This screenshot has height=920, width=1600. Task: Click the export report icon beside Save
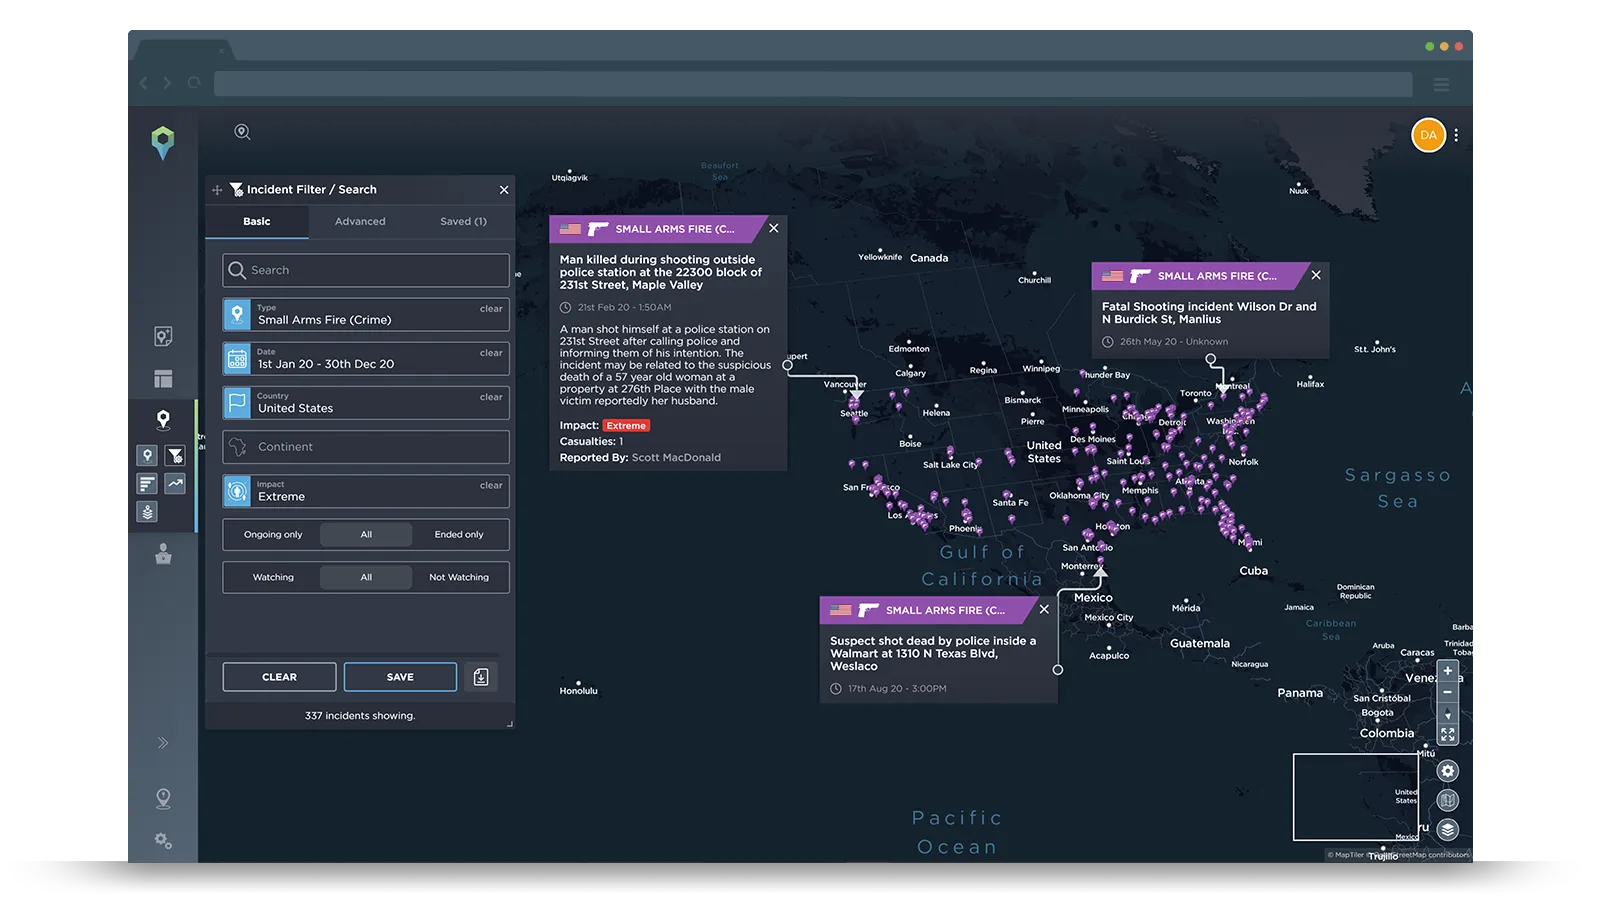click(481, 677)
